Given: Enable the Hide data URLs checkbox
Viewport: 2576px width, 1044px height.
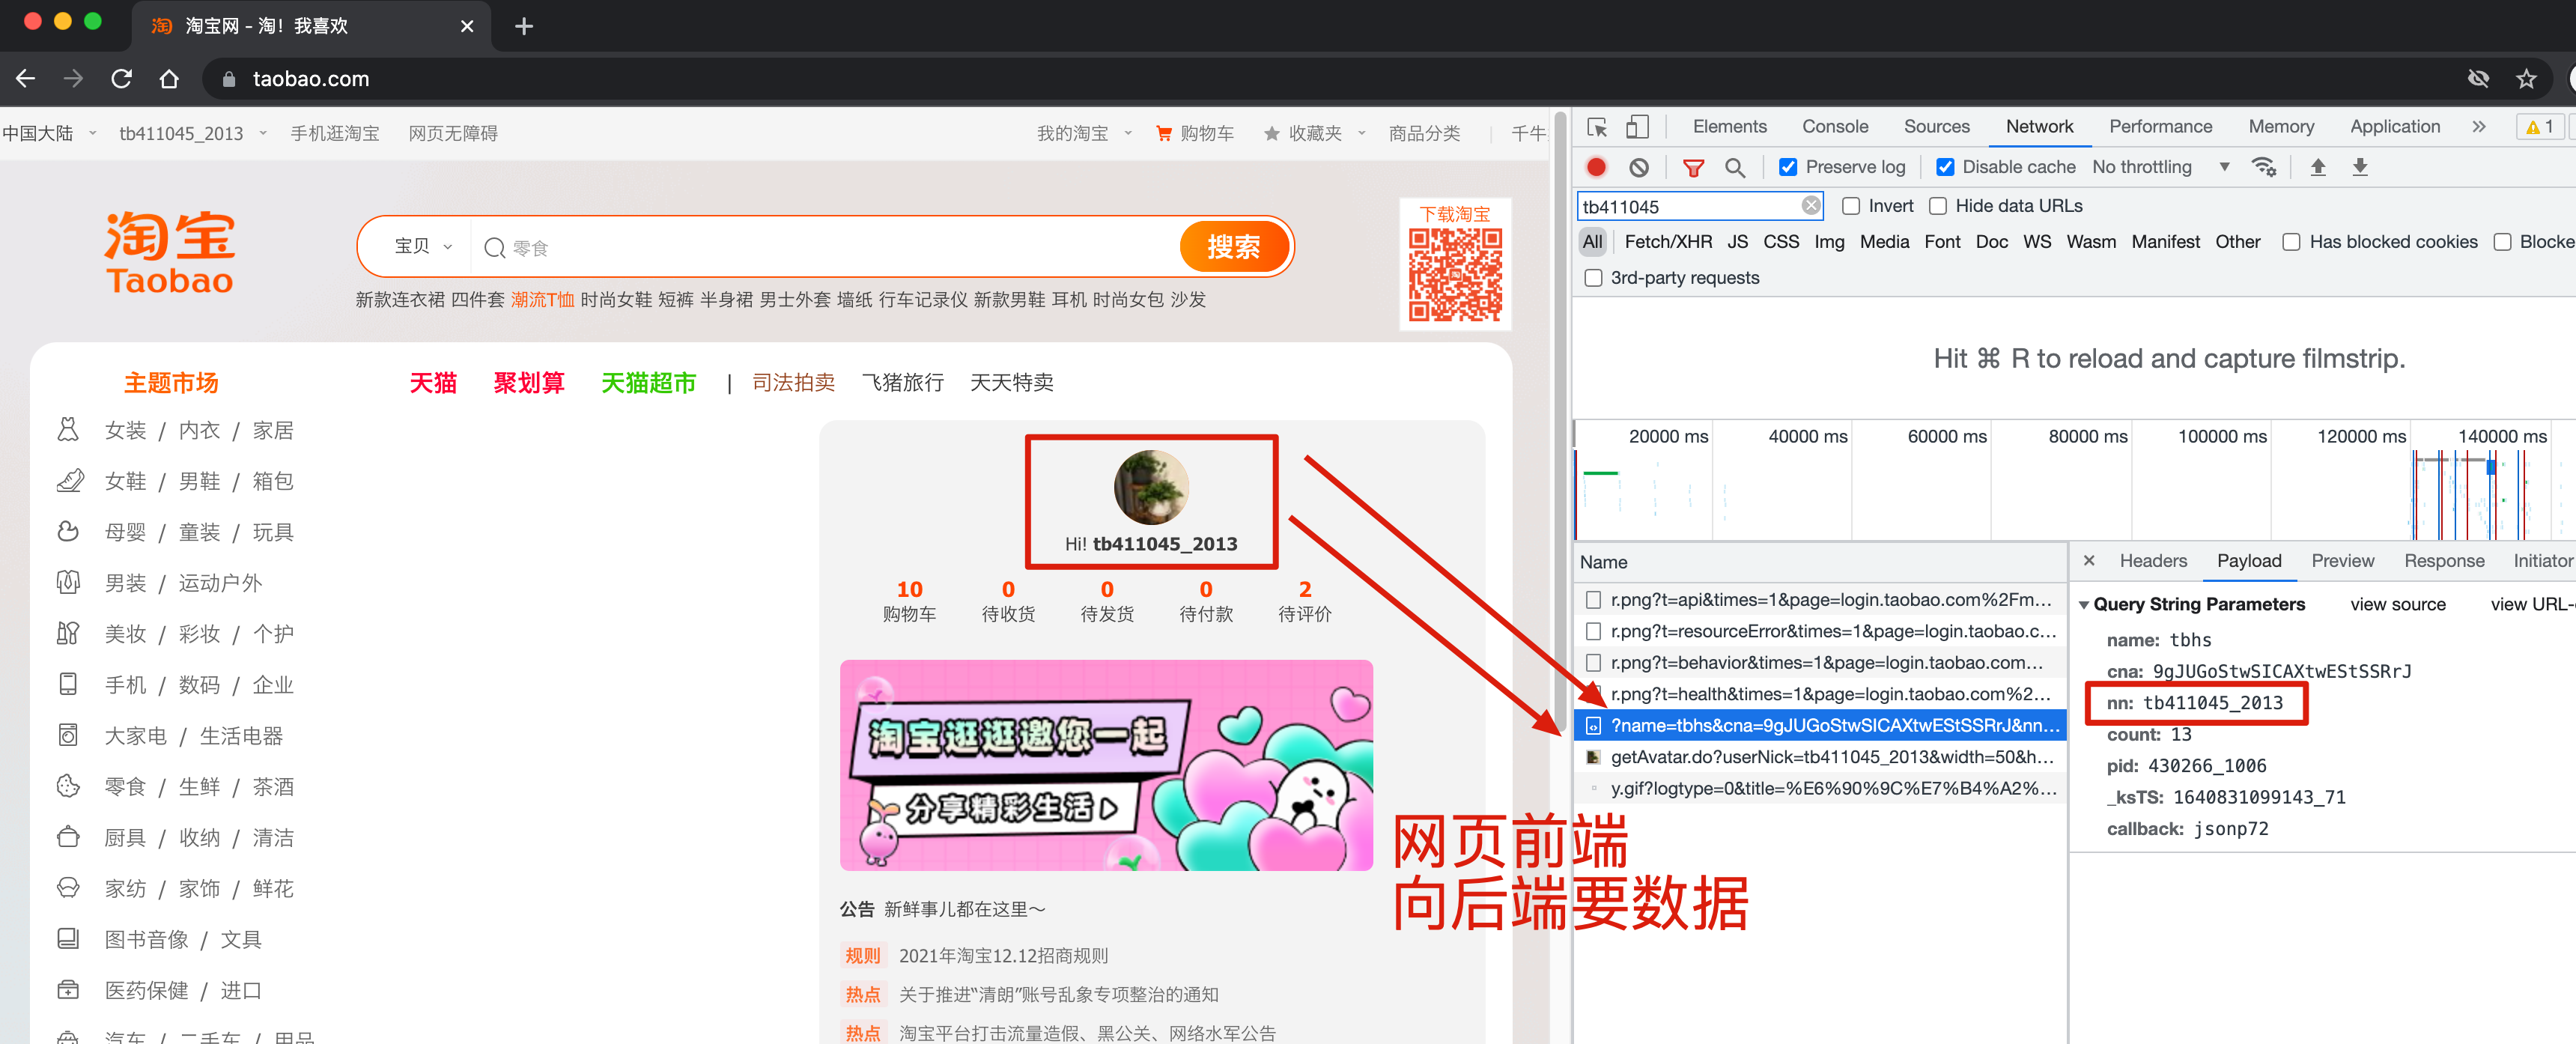Looking at the screenshot, I should click(x=1939, y=206).
